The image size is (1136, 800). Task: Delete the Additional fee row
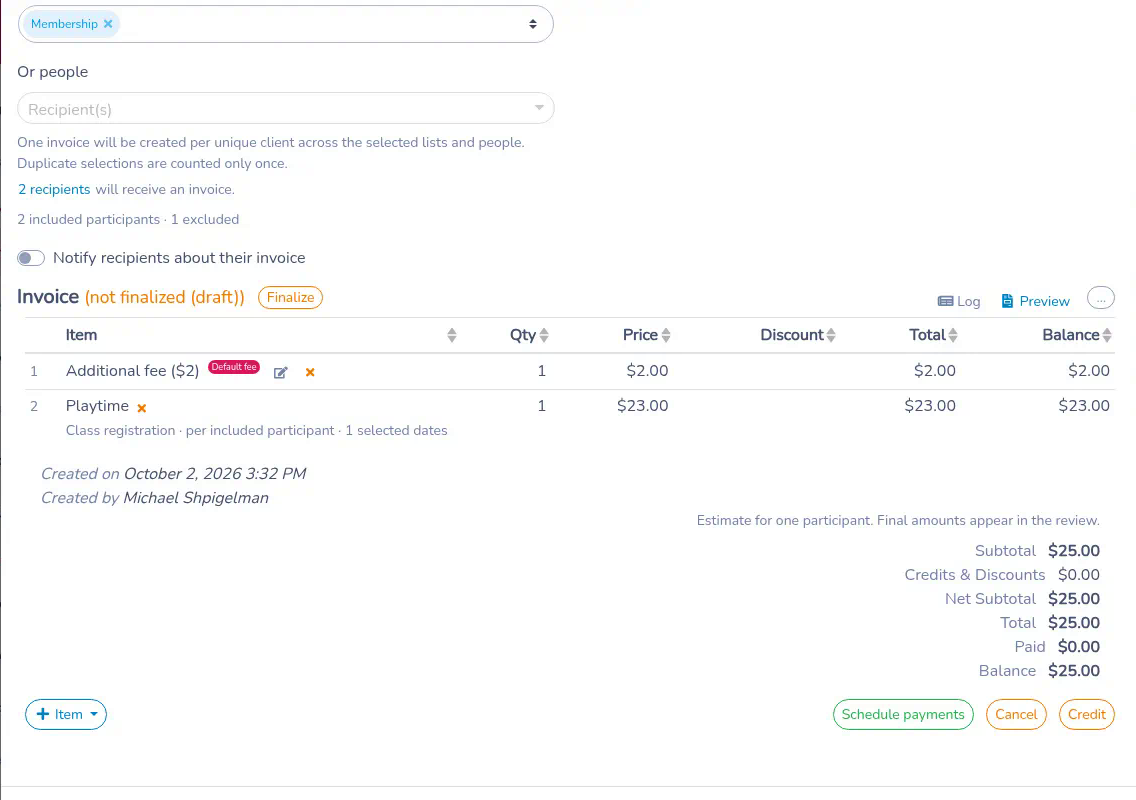[x=310, y=372]
